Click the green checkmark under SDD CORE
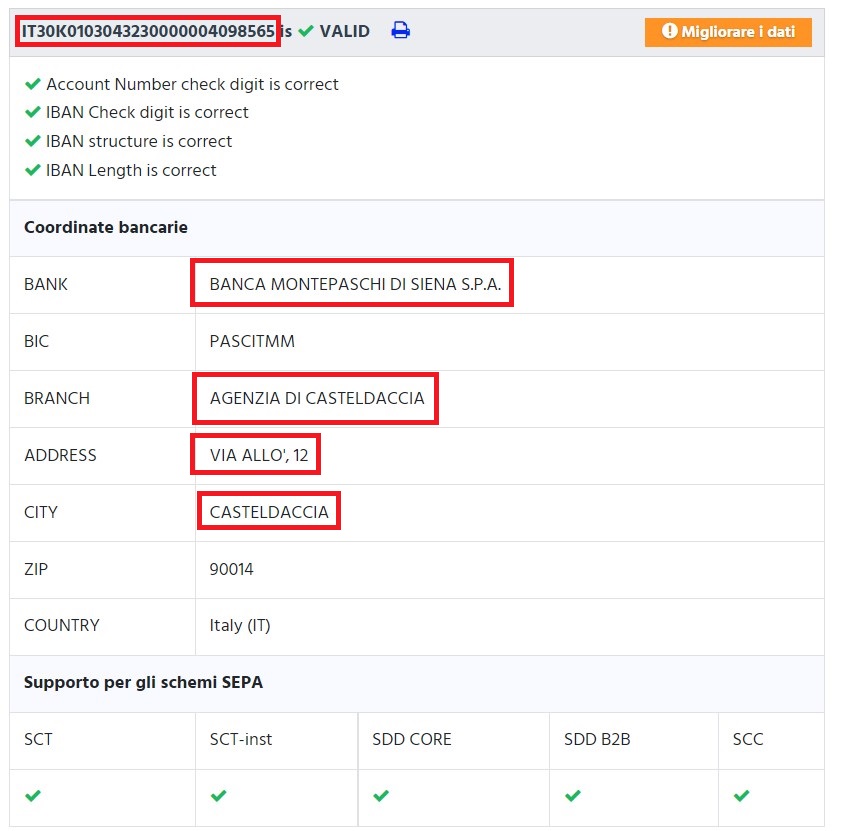This screenshot has height=831, width=843. (x=381, y=796)
